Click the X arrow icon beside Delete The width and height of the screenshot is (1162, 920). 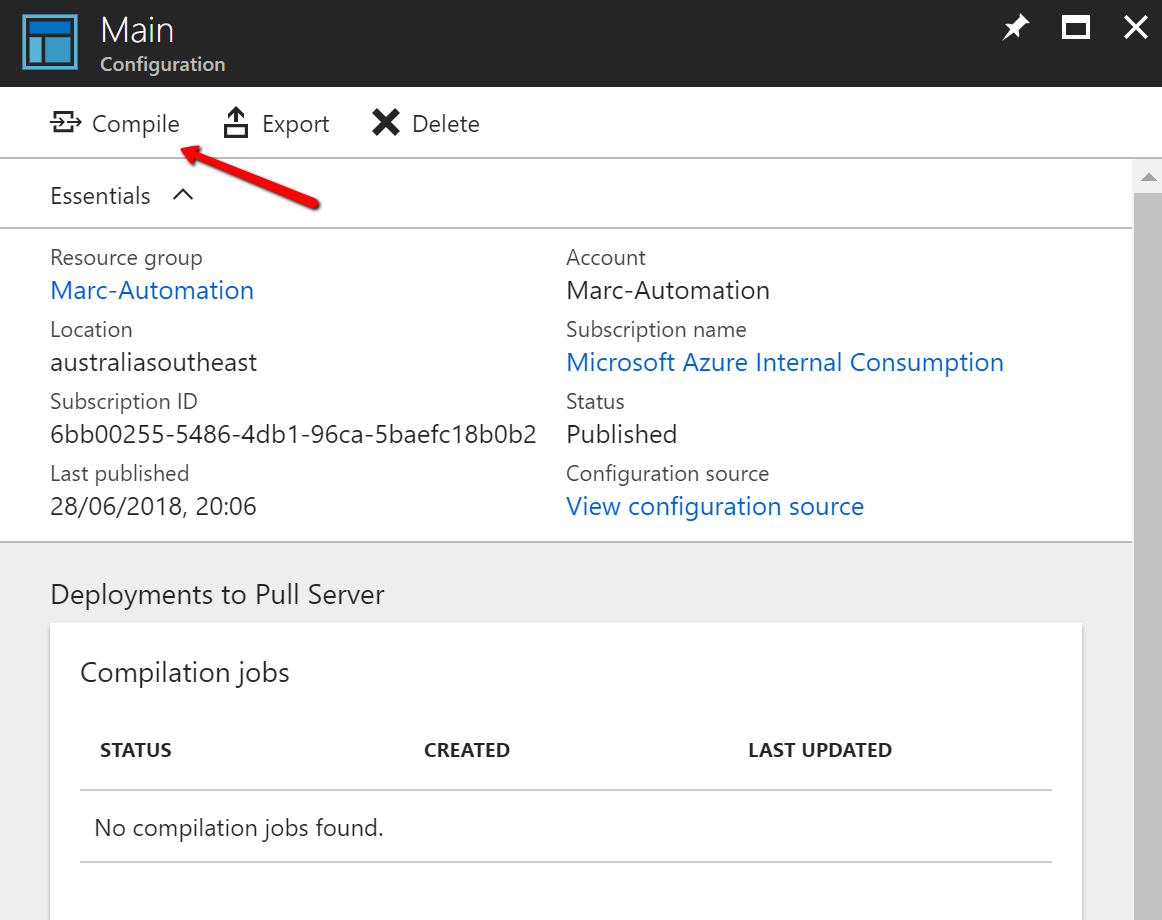coord(385,122)
